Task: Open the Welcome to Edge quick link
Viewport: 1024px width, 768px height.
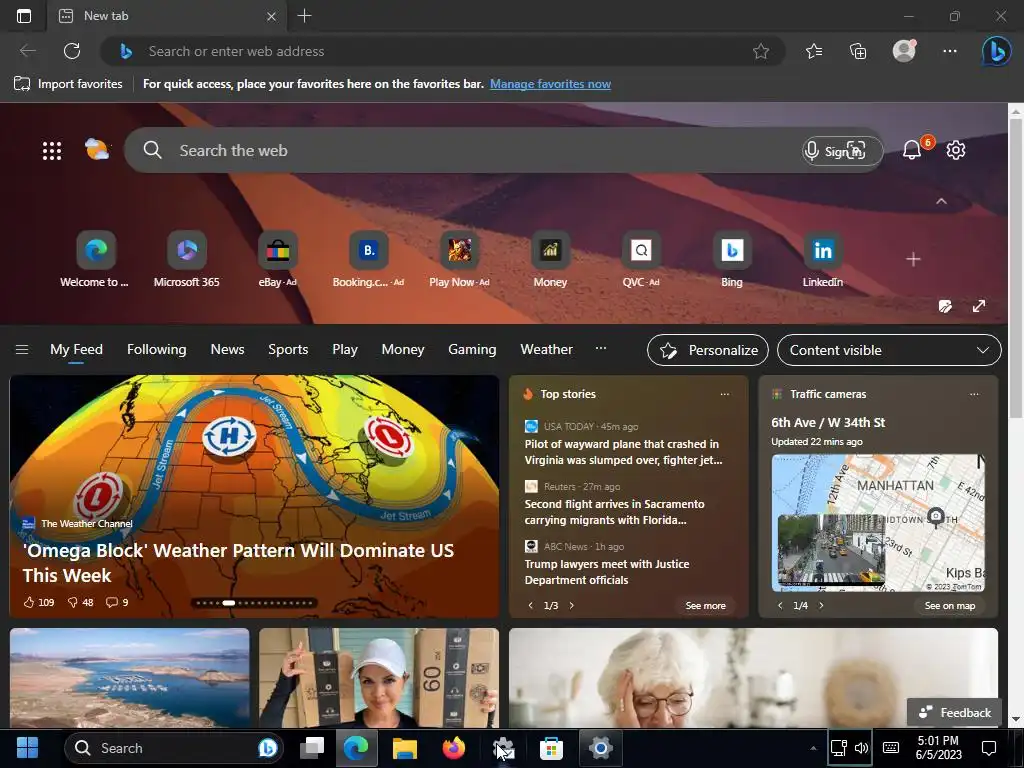Action: 95,259
